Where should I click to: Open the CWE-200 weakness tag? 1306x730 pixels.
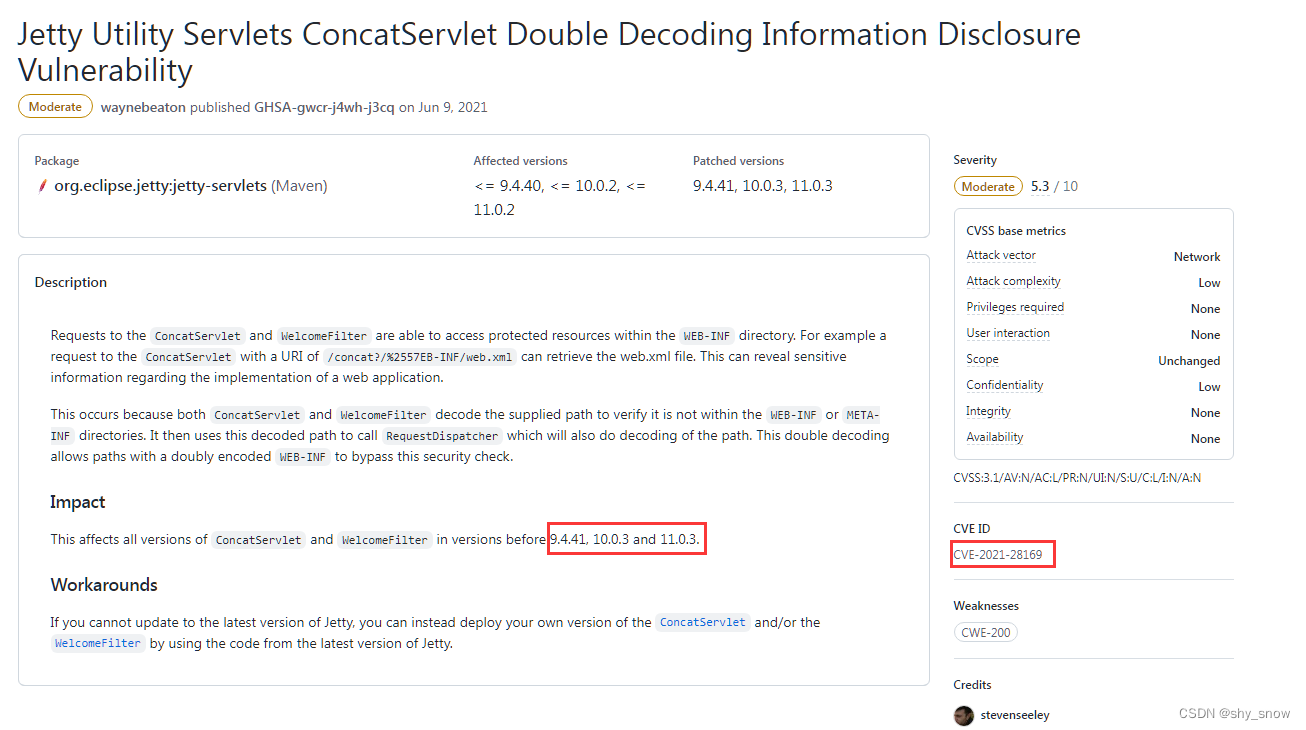(x=986, y=632)
